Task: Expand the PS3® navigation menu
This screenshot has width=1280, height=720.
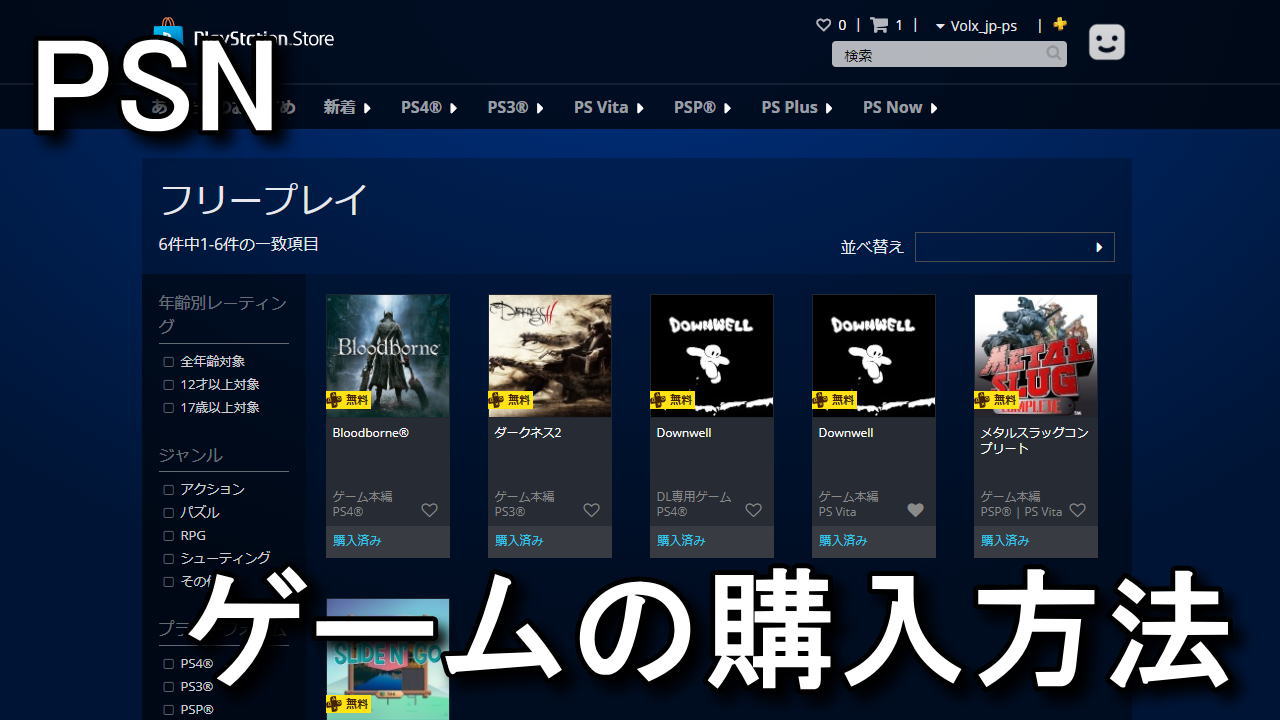Action: [x=515, y=107]
